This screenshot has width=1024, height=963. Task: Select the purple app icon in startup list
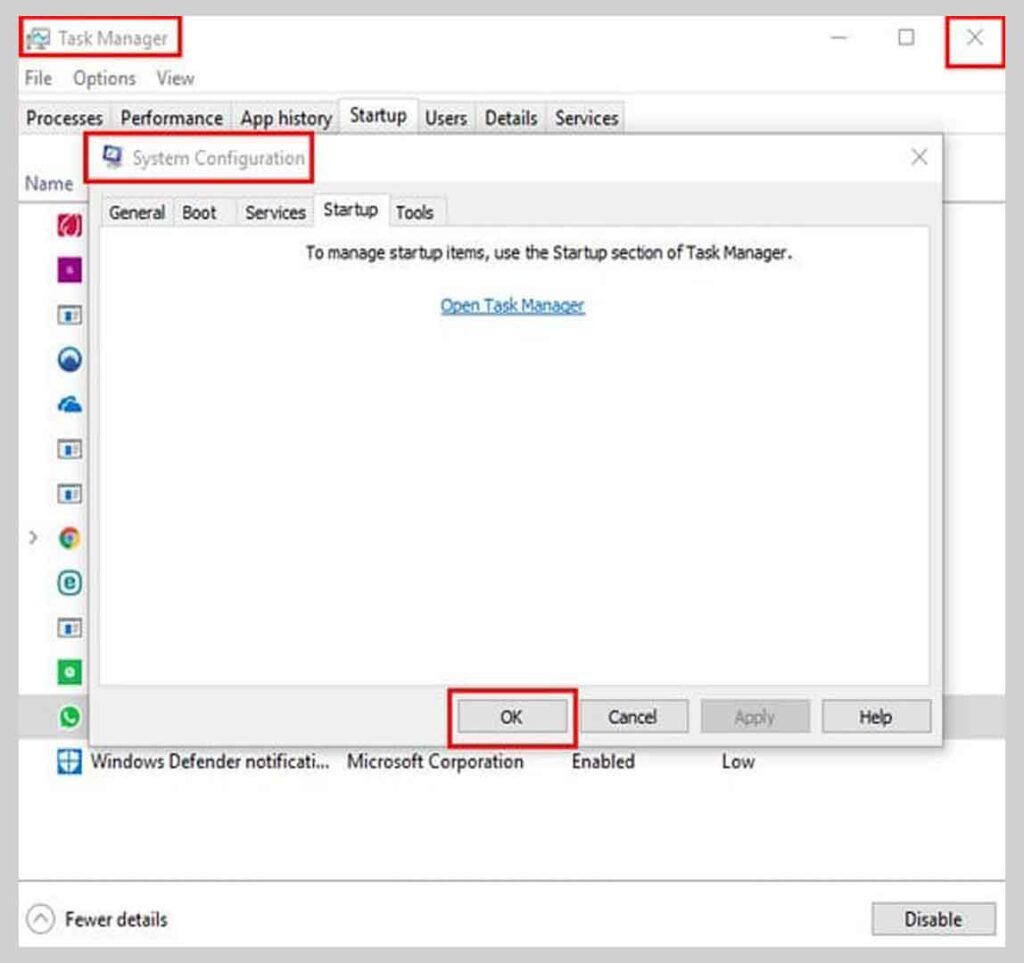click(x=68, y=270)
